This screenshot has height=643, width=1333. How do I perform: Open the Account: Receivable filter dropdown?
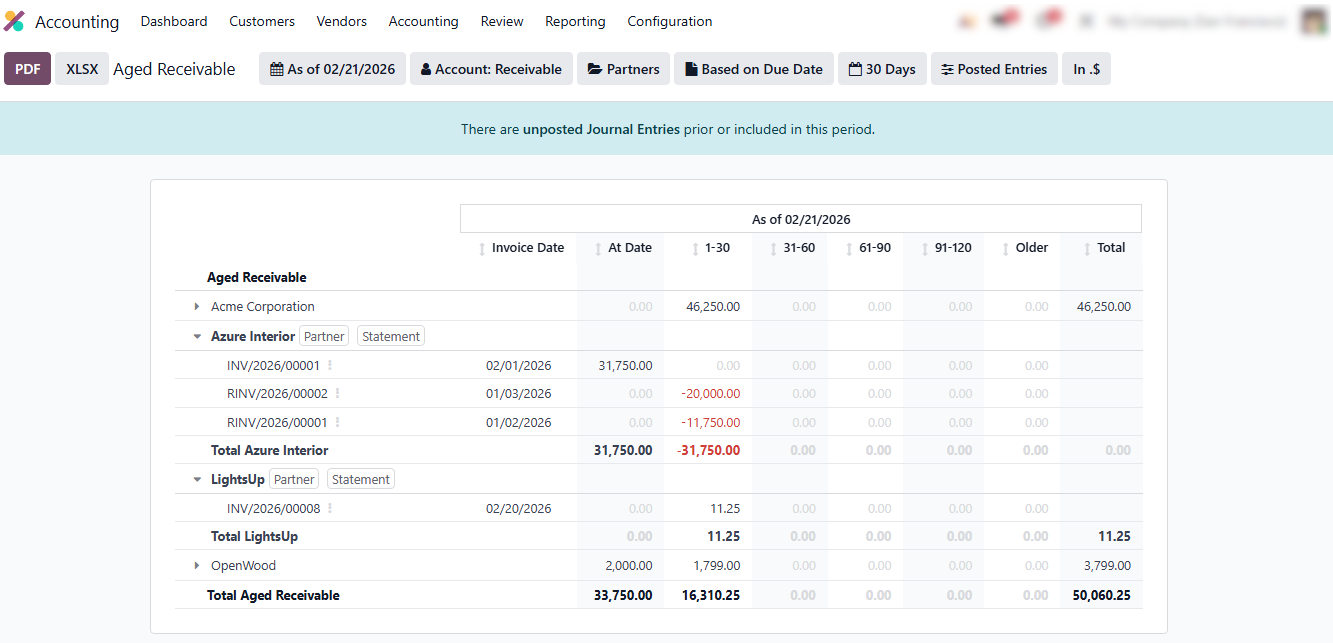point(491,69)
